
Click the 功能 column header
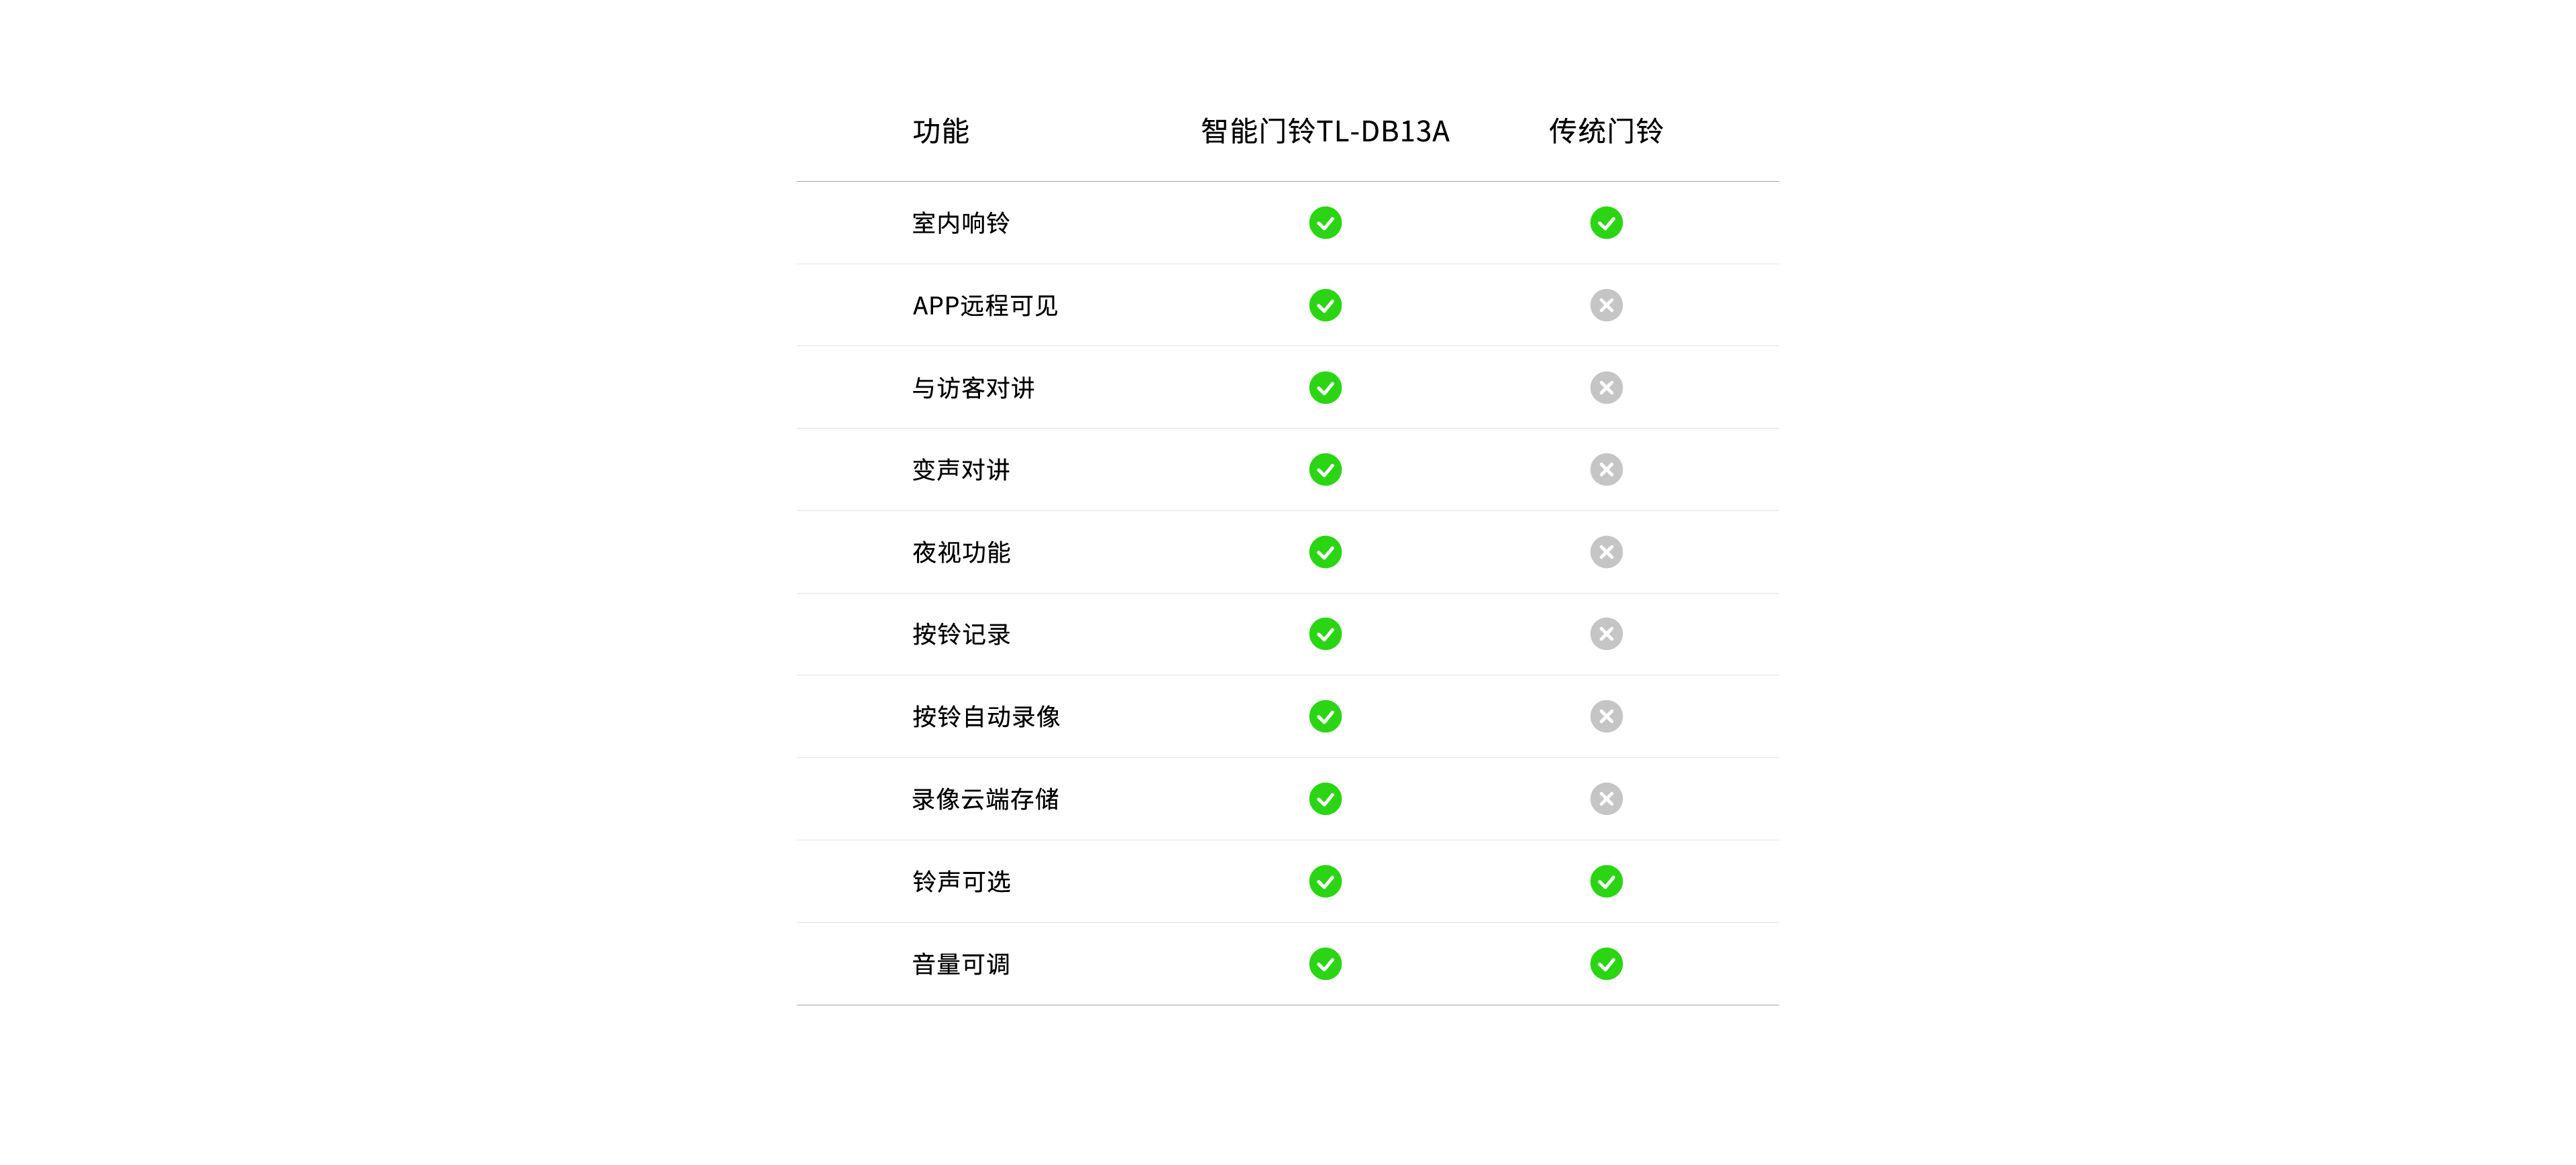pos(940,131)
